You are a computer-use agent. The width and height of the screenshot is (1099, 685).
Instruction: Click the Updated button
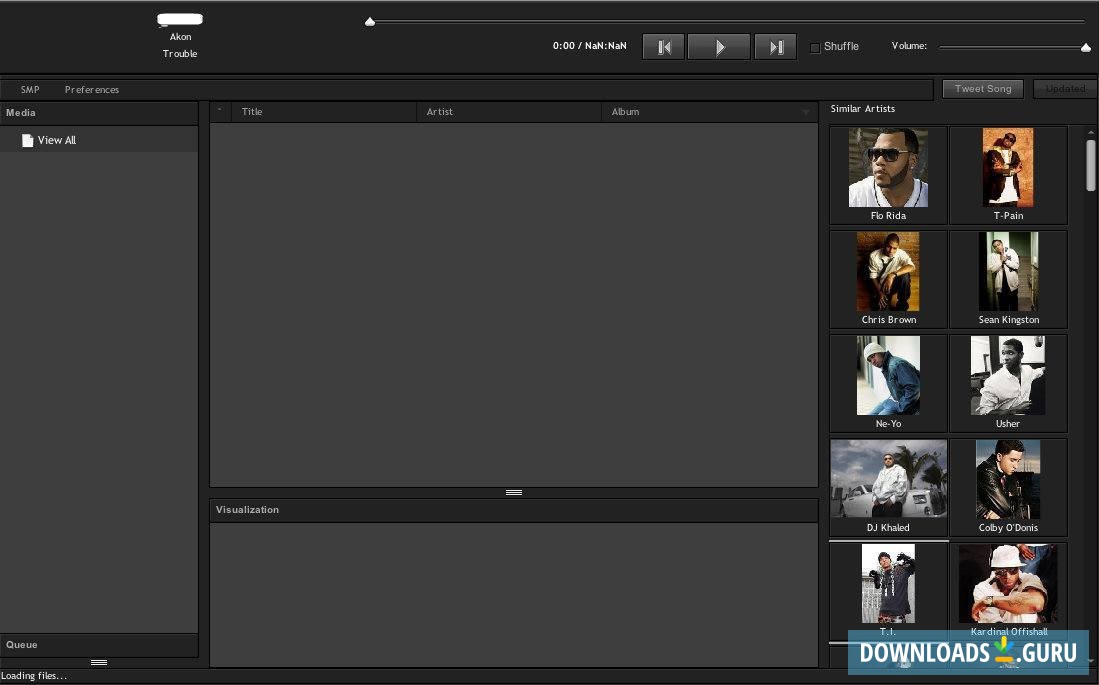(1065, 89)
